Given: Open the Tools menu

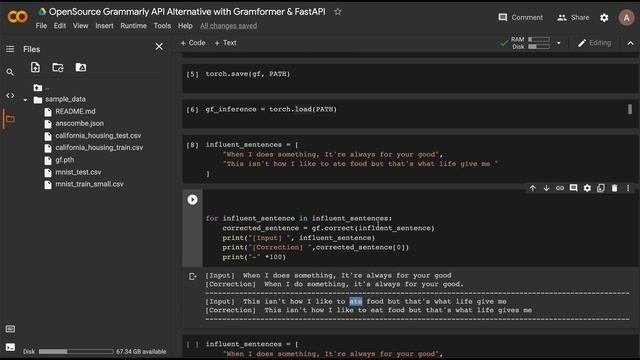Looking at the screenshot, I should (x=162, y=26).
